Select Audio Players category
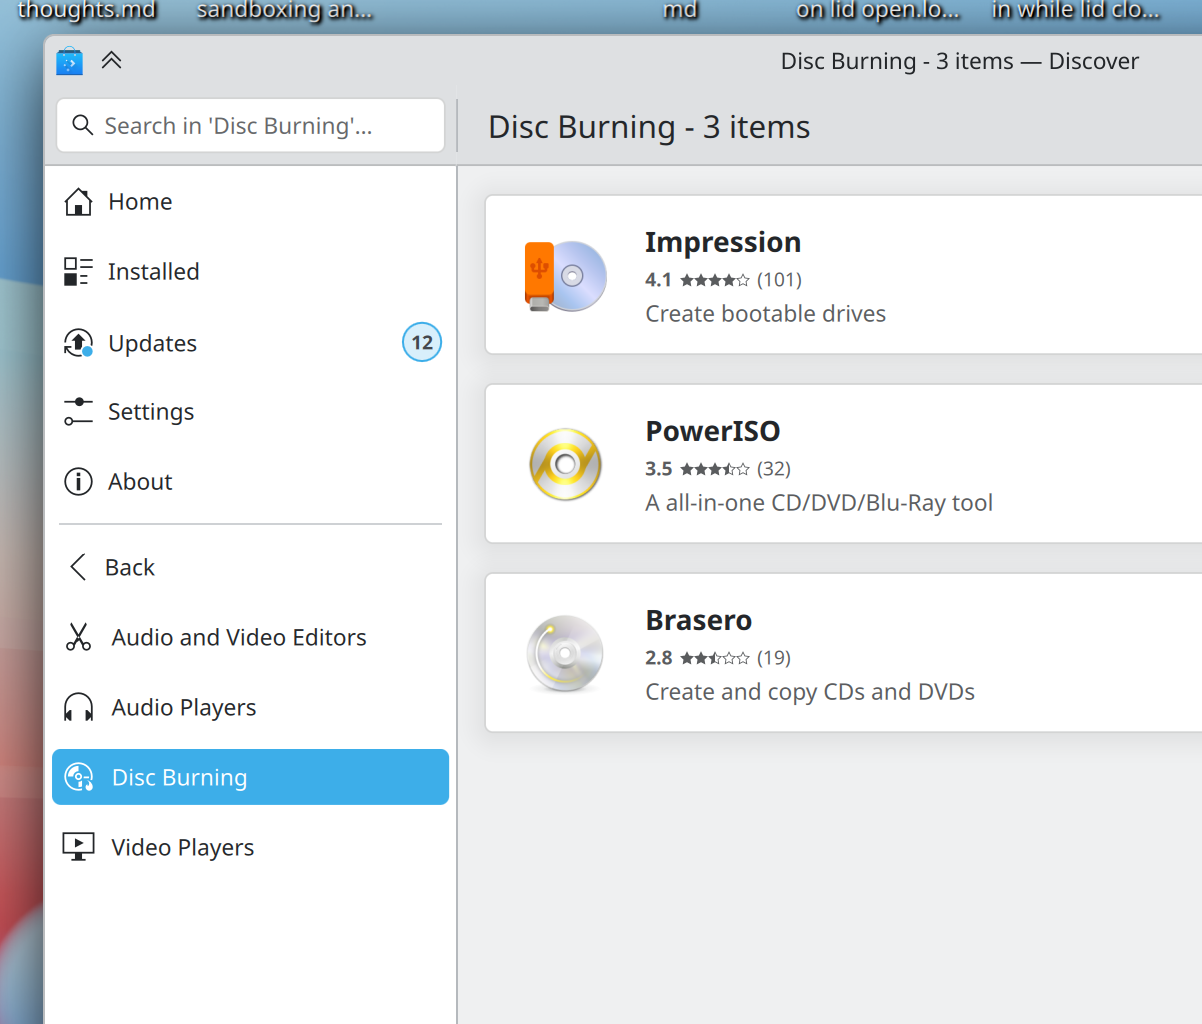The image size is (1202, 1024). (184, 708)
